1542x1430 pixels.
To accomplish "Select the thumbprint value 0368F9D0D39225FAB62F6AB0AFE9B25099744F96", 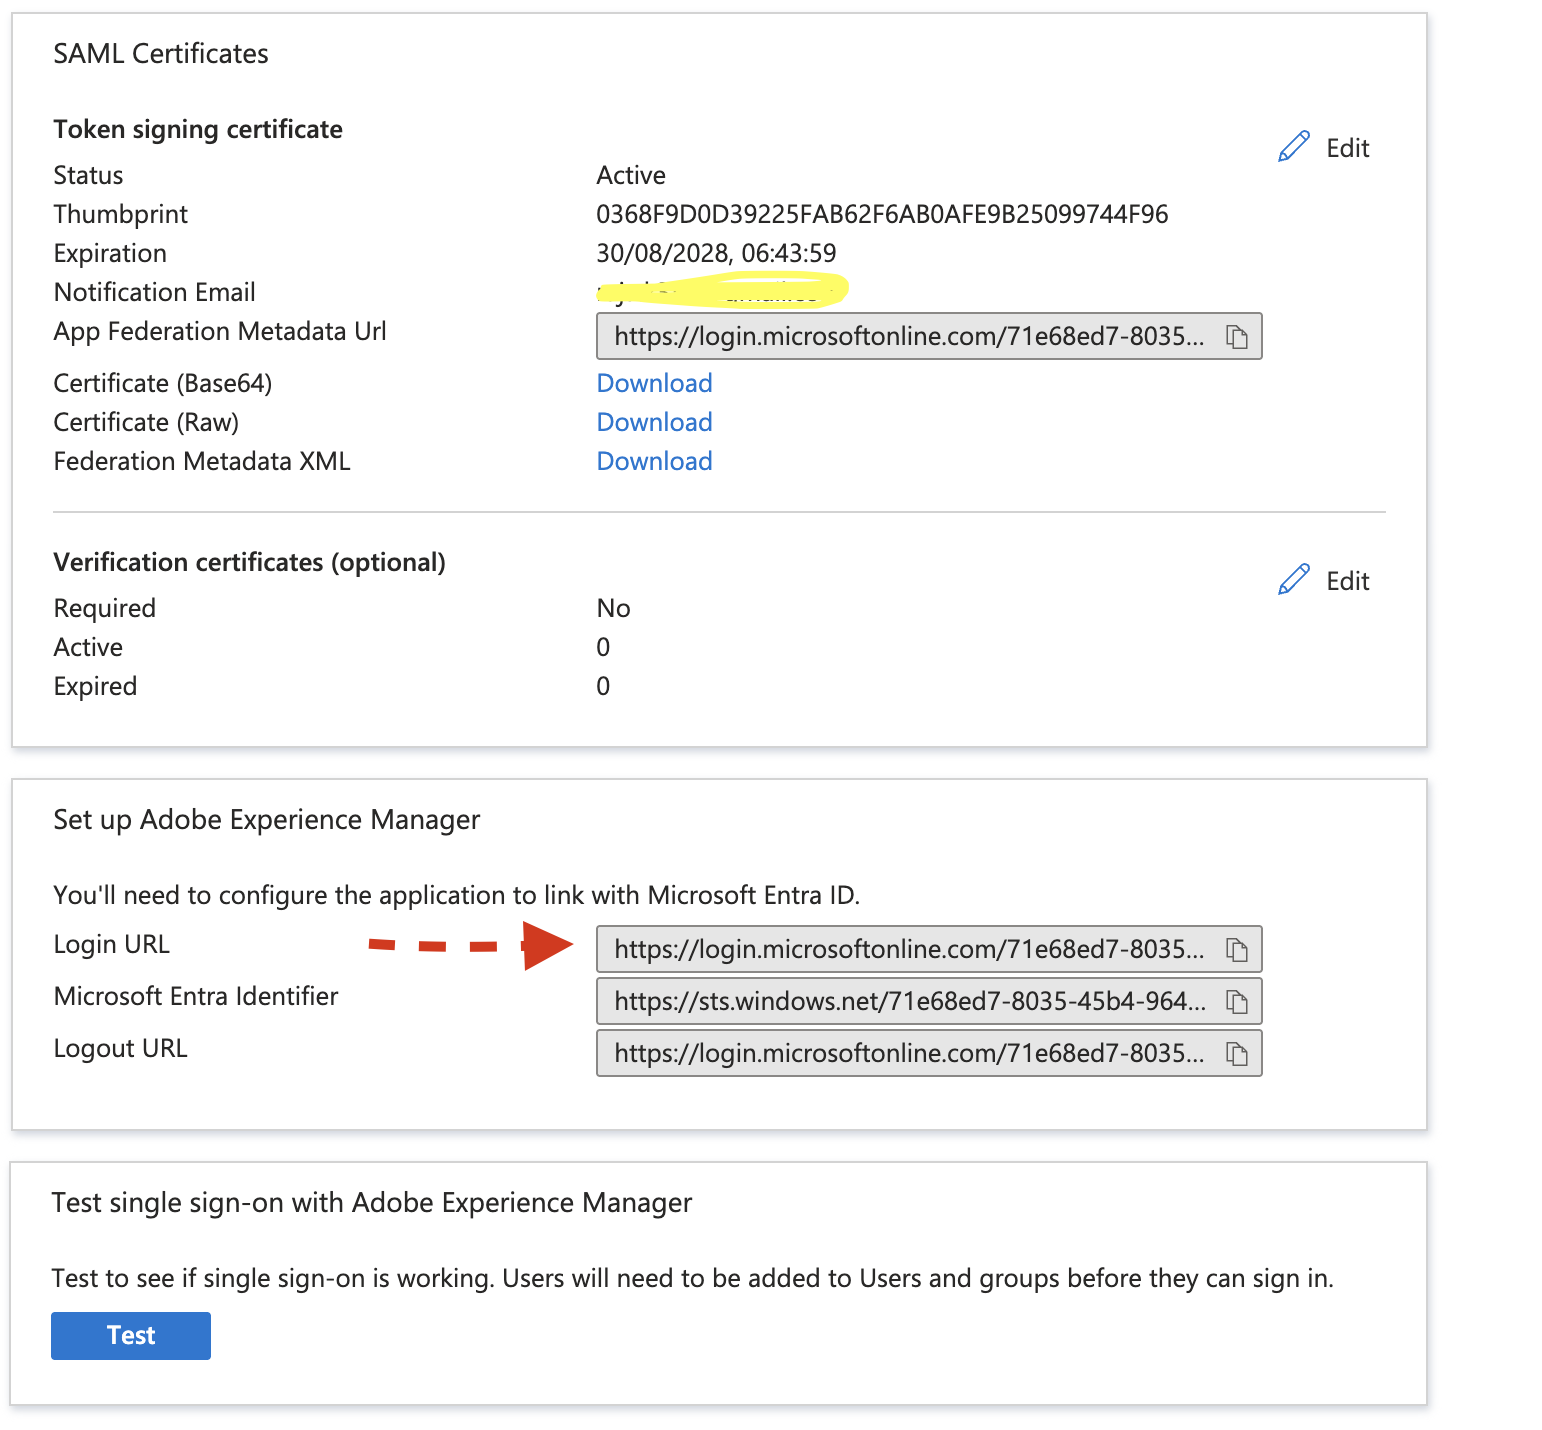I will pyautogui.click(x=882, y=214).
